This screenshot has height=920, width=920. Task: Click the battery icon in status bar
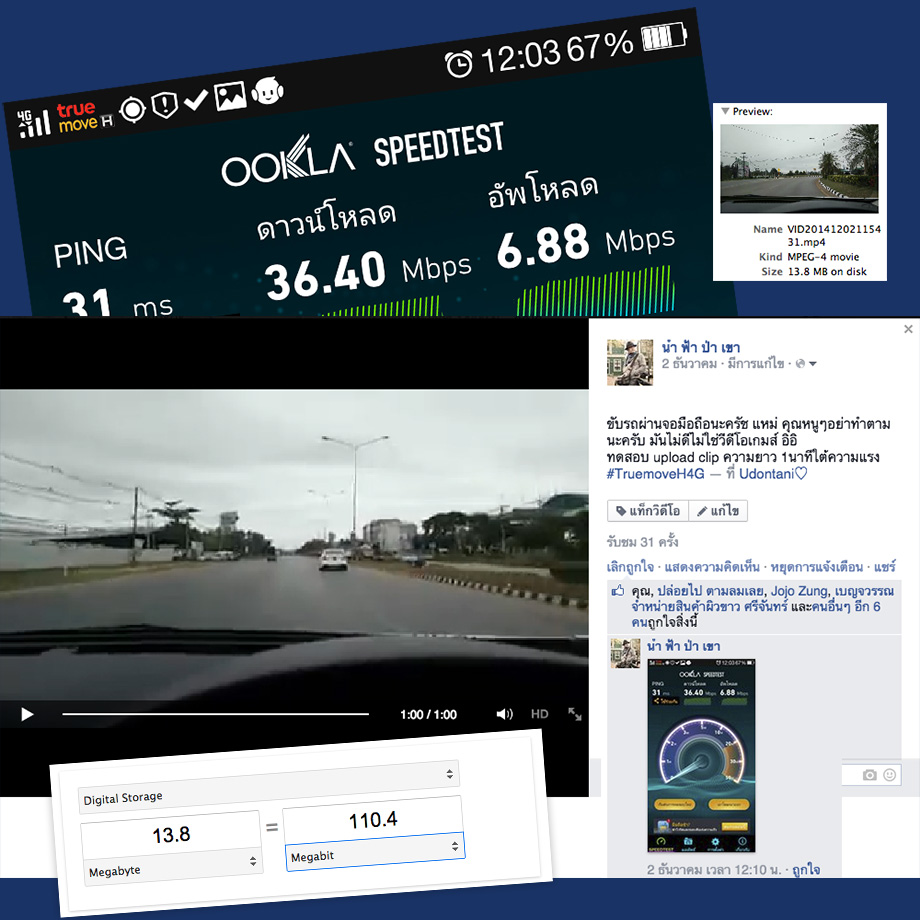tap(664, 36)
